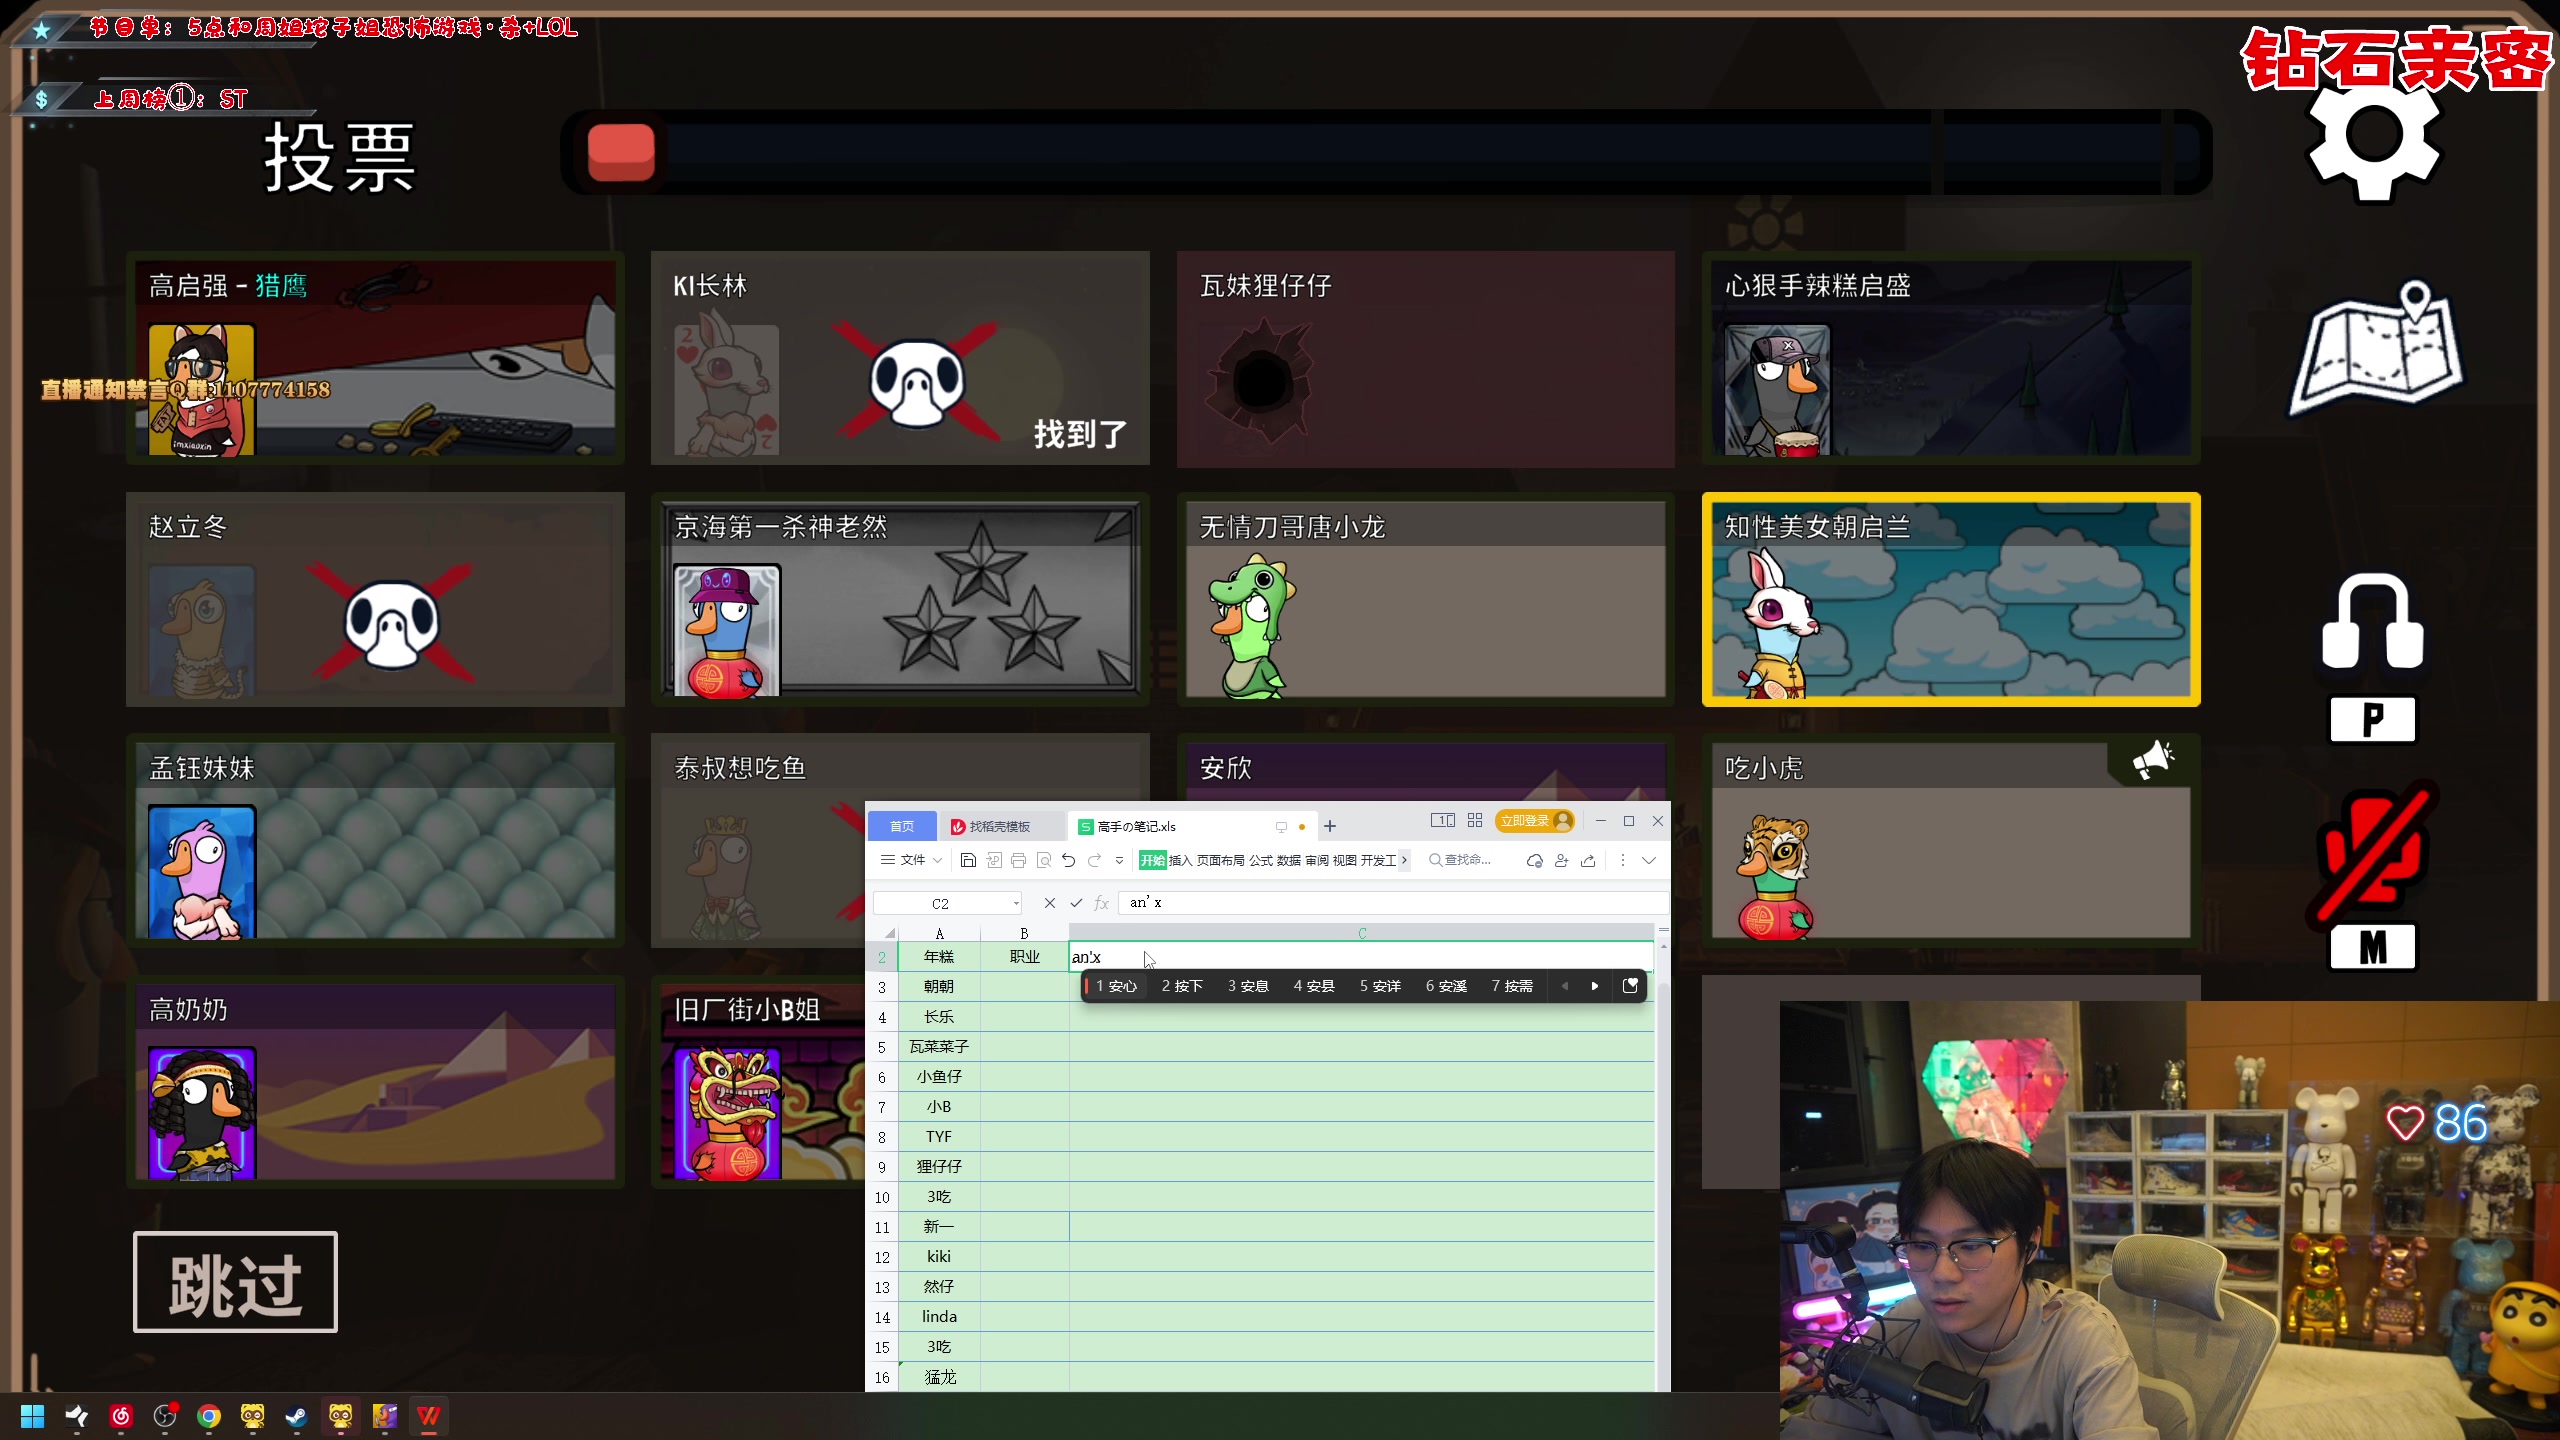Viewport: 2560px width, 1440px height.
Task: Click the print icon in WPS toolbar
Action: [x=1018, y=860]
